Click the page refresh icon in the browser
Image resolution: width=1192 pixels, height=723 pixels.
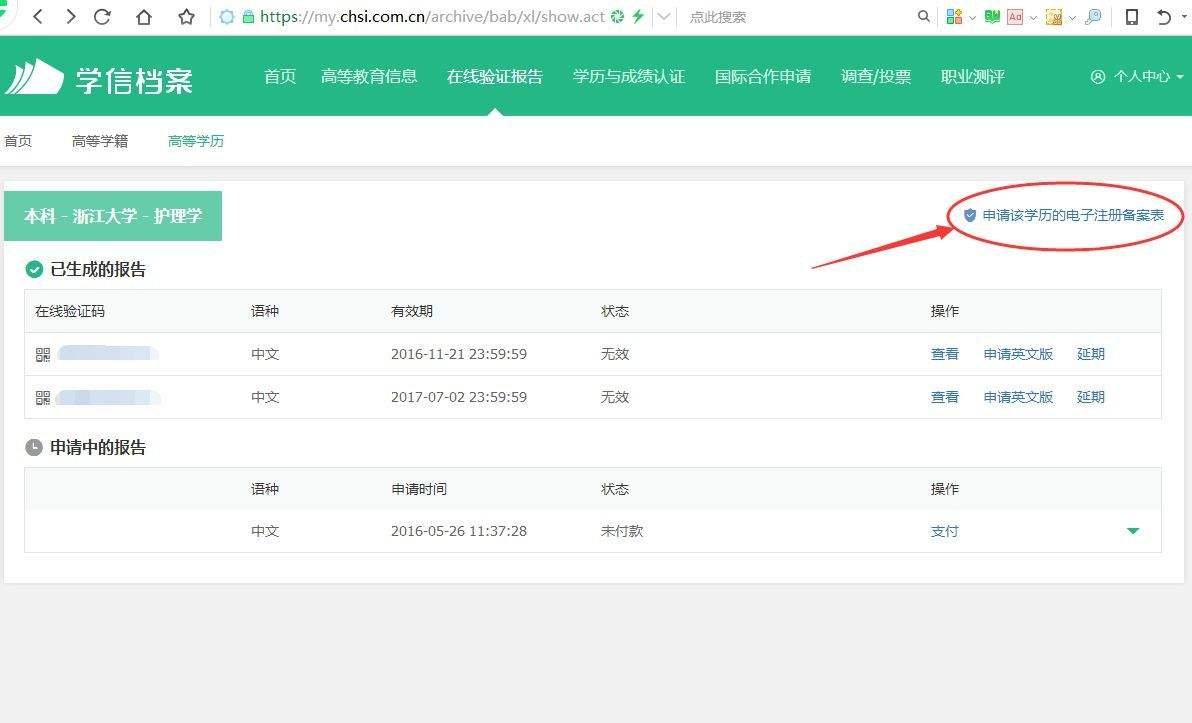tap(103, 16)
